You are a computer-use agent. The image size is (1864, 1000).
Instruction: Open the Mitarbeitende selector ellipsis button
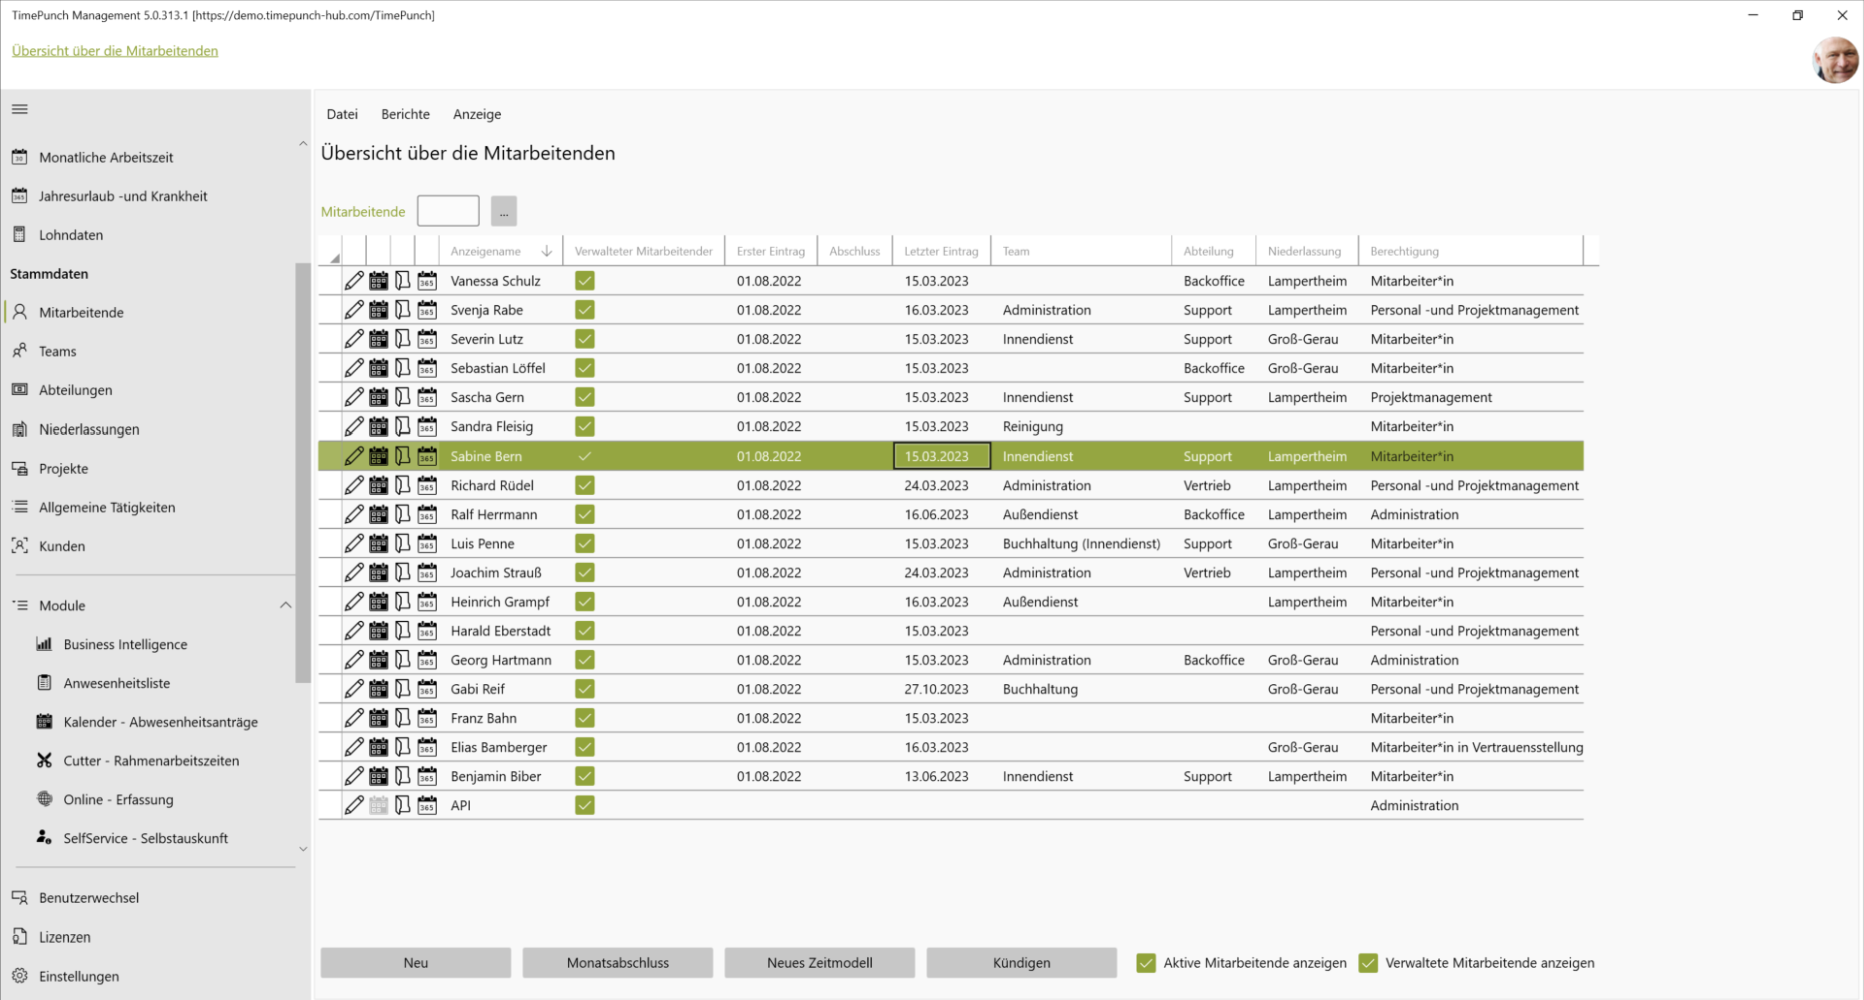[x=504, y=211]
